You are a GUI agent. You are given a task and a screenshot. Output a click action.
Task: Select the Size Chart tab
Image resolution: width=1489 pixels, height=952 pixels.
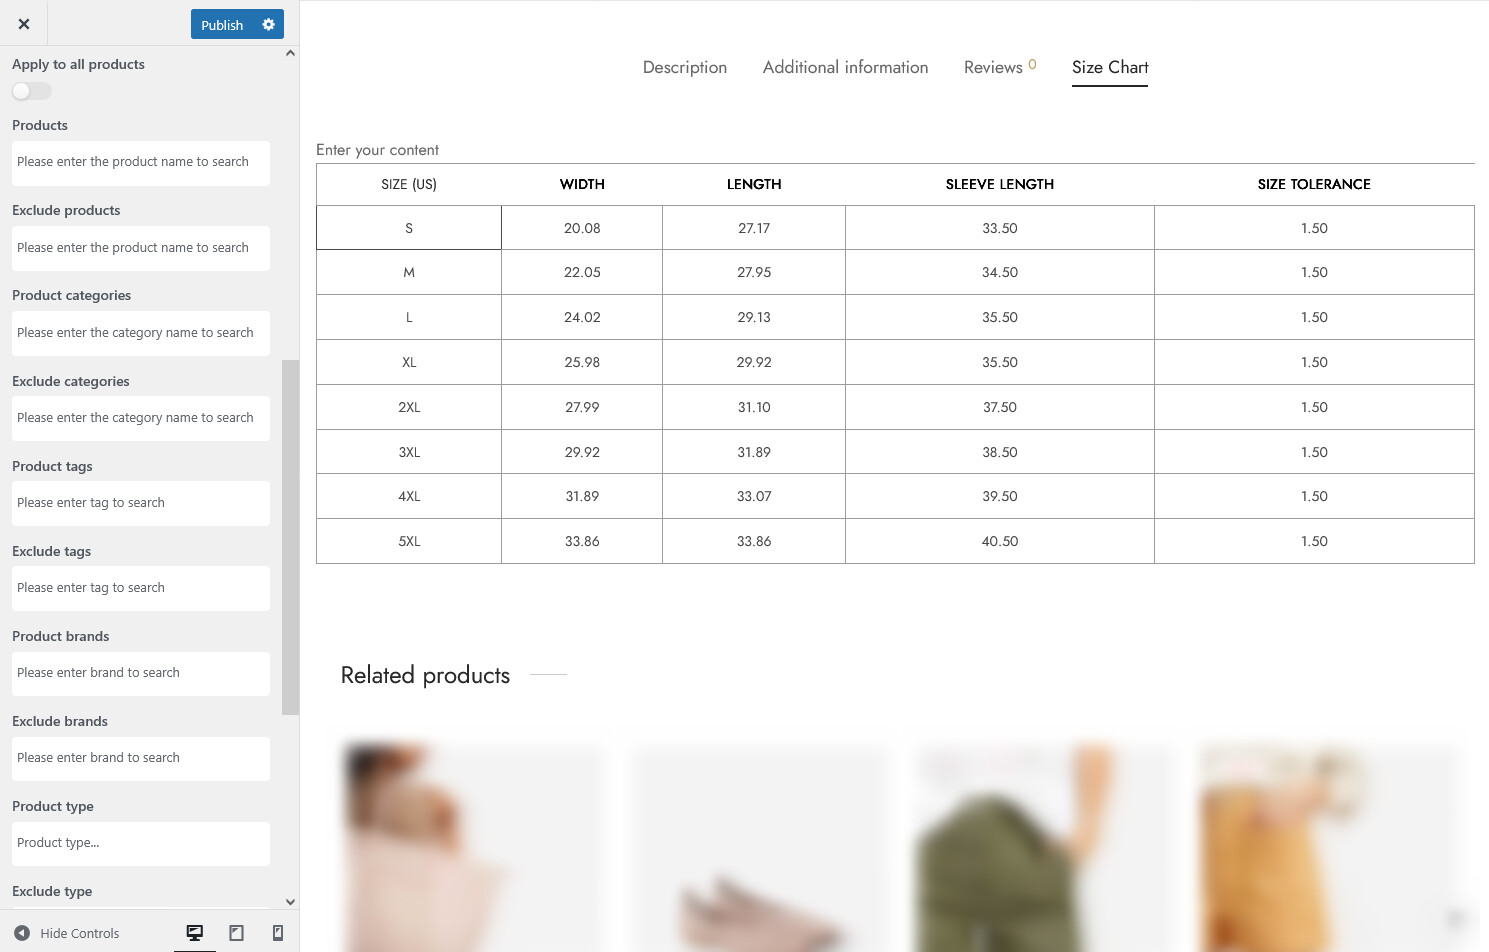[x=1109, y=67]
